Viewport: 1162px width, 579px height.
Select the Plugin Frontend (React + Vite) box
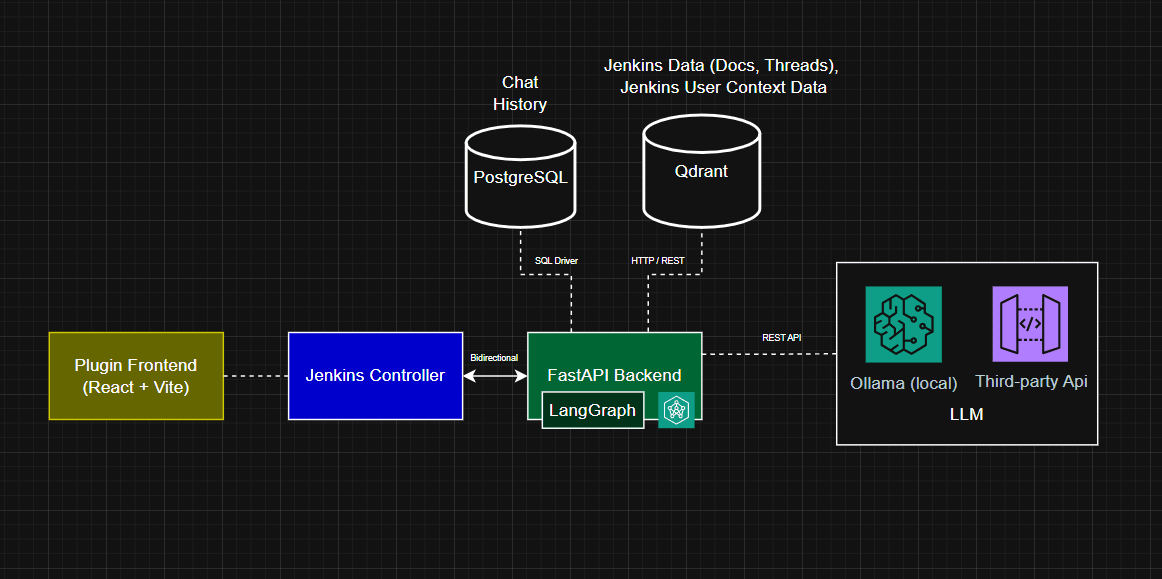click(136, 376)
